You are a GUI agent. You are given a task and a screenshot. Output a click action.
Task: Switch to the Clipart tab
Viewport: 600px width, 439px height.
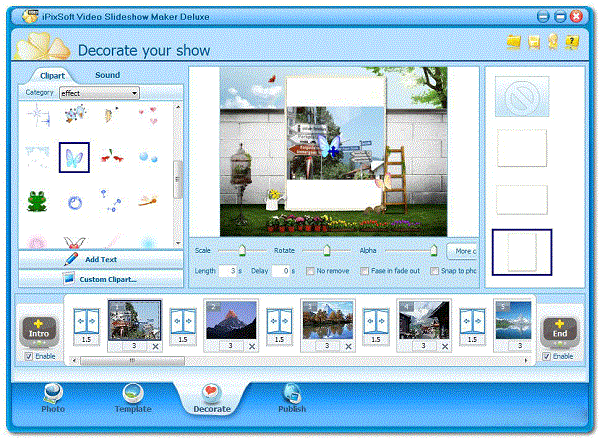coord(52,76)
